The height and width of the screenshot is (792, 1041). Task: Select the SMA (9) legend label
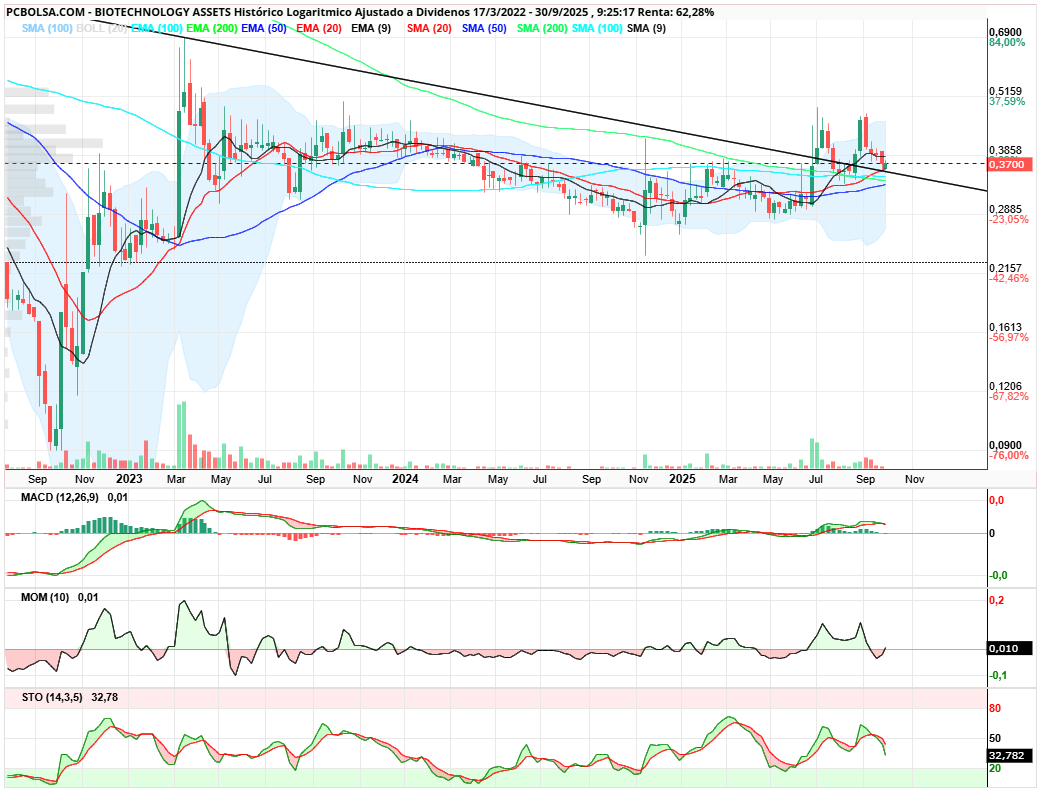pyautogui.click(x=645, y=28)
